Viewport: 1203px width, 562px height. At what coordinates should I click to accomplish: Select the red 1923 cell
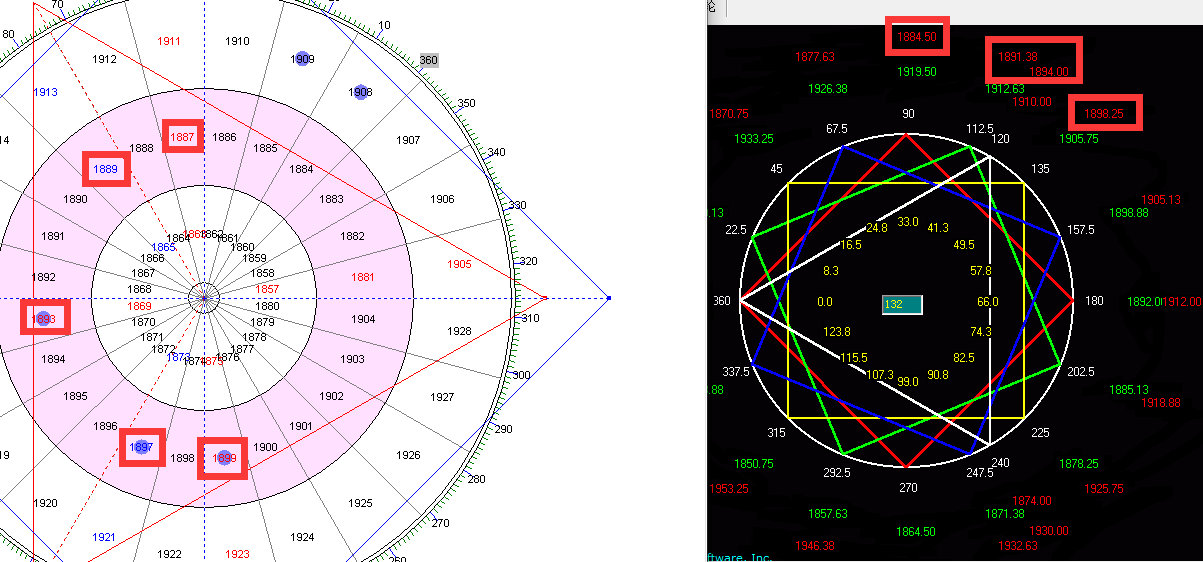[x=237, y=554]
